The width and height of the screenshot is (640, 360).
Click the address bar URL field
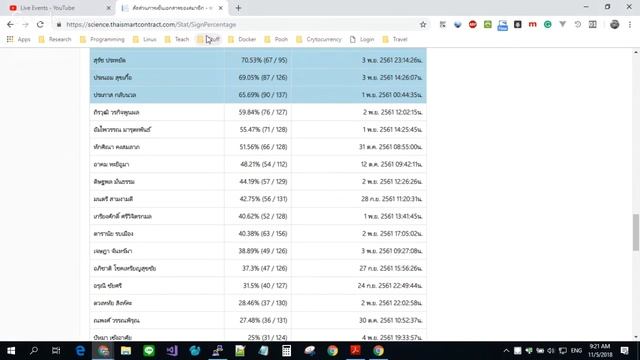click(241, 24)
